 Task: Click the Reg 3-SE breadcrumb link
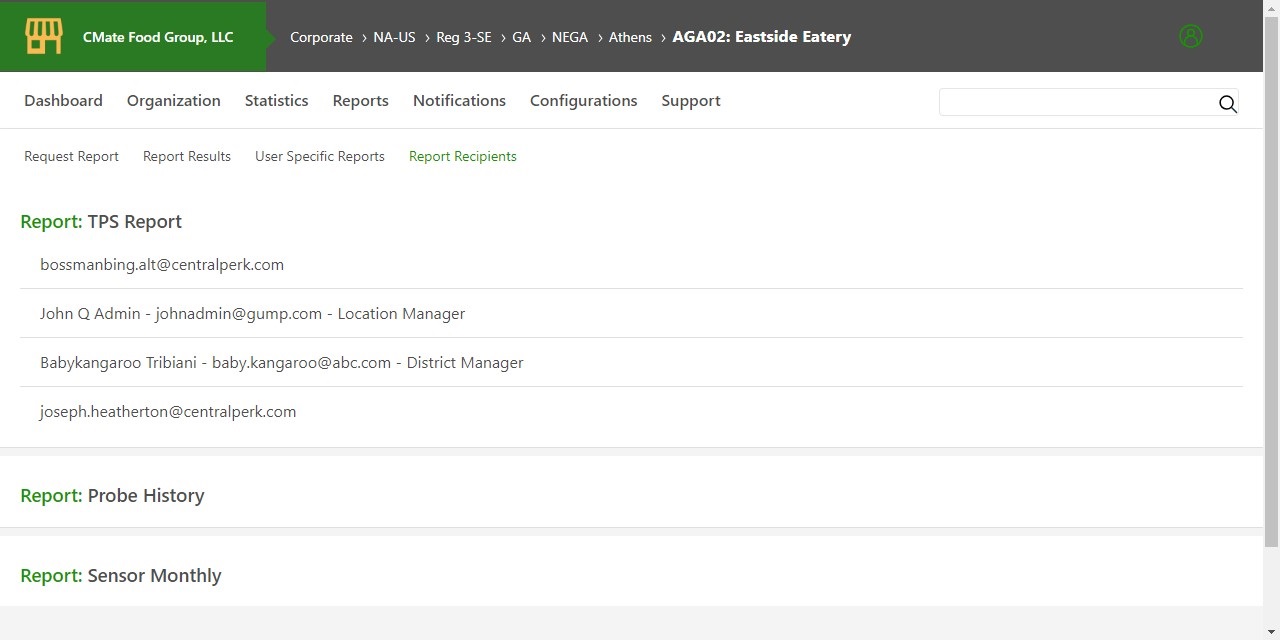463,37
